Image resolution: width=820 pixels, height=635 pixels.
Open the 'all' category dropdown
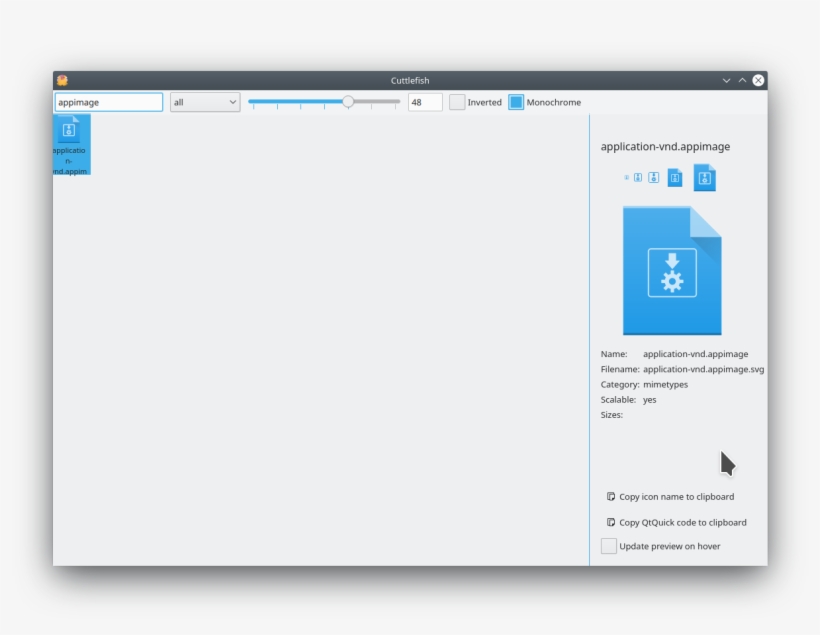(205, 102)
